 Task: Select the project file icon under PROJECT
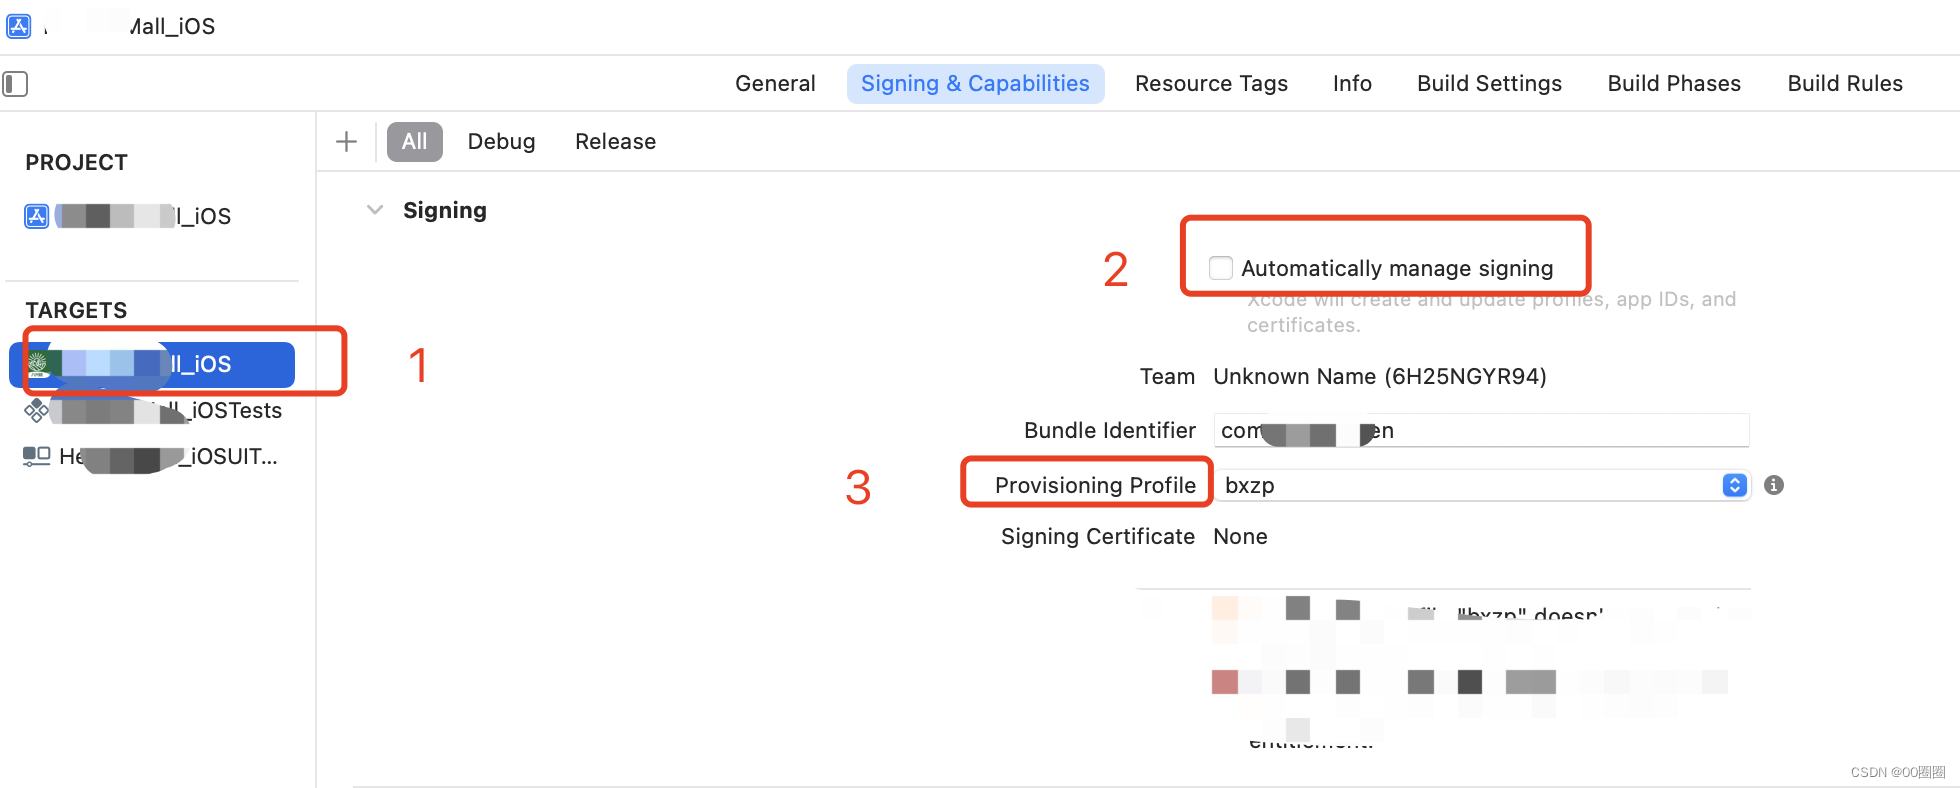tap(37, 216)
